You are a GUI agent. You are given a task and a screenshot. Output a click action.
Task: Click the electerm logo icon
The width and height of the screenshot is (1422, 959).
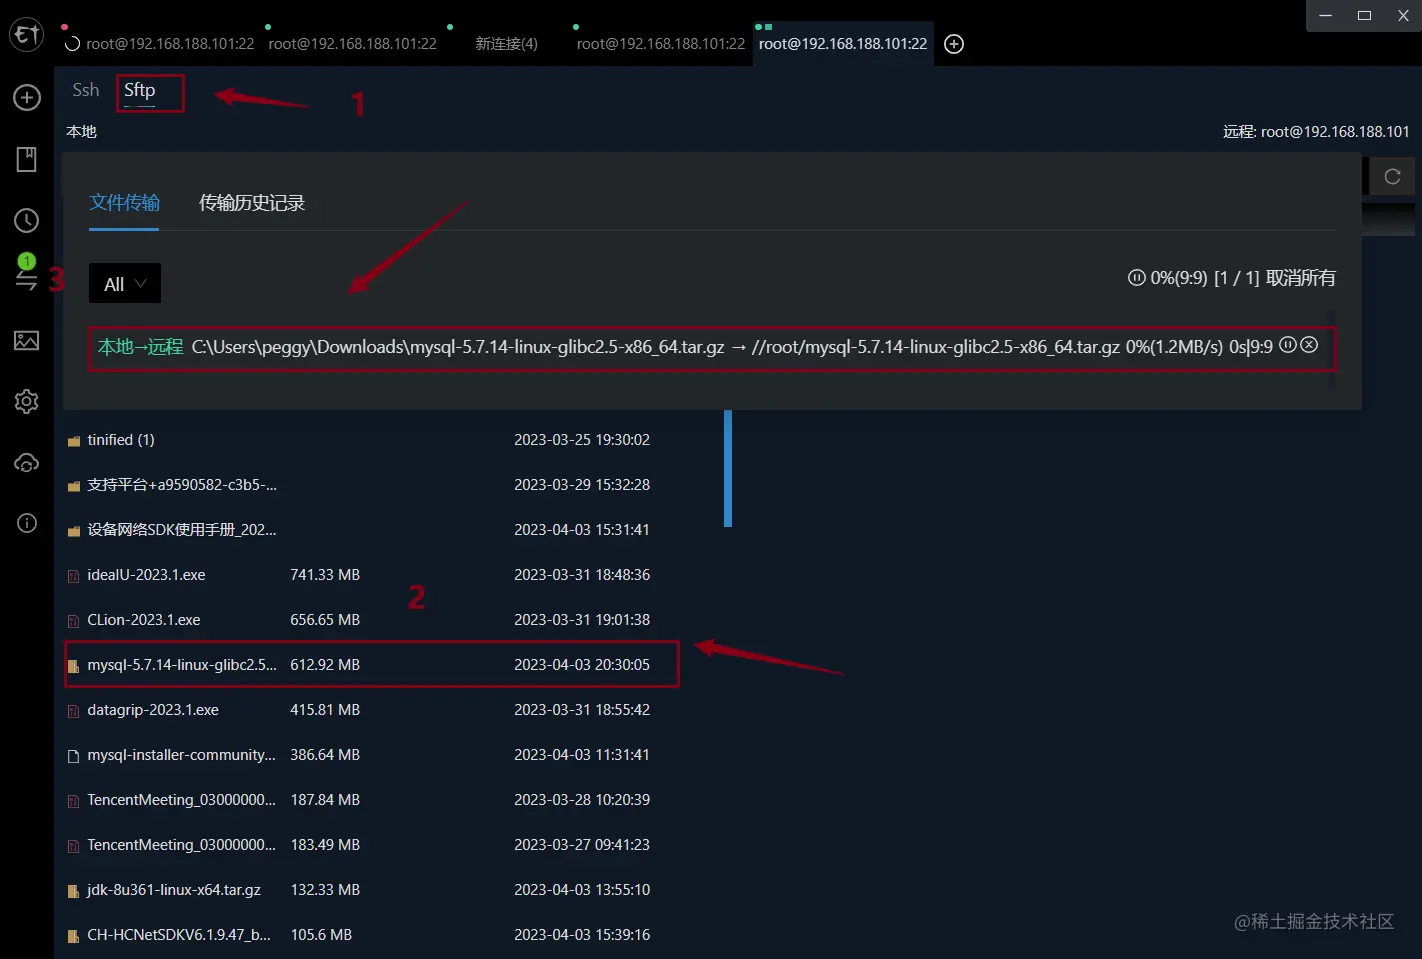(x=26, y=34)
